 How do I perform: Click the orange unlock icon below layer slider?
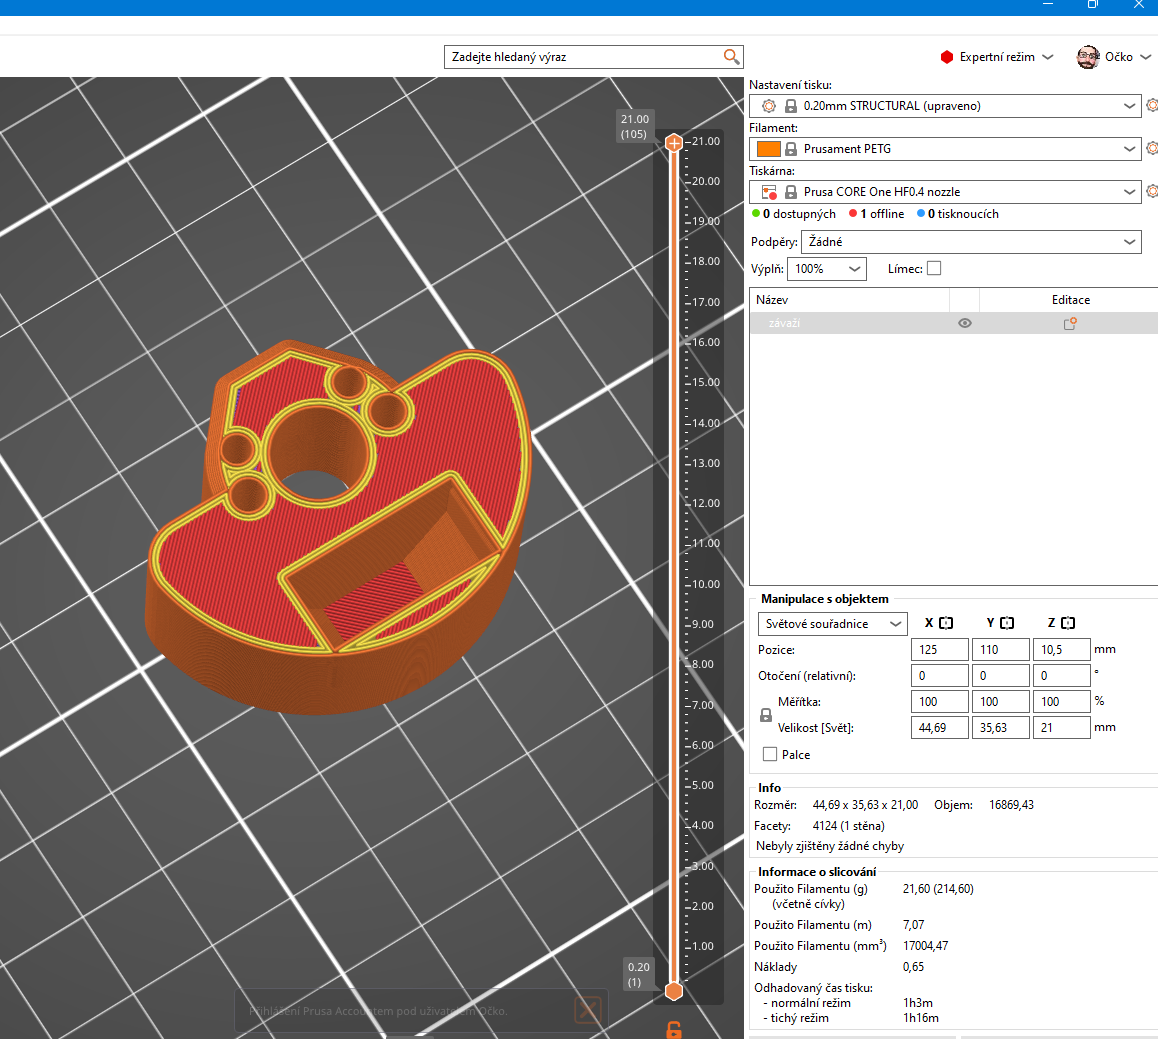[674, 1030]
